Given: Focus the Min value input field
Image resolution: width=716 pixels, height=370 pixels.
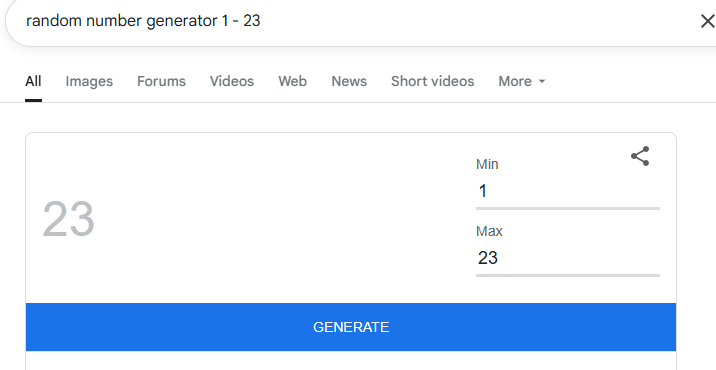Looking at the screenshot, I should click(x=568, y=191).
